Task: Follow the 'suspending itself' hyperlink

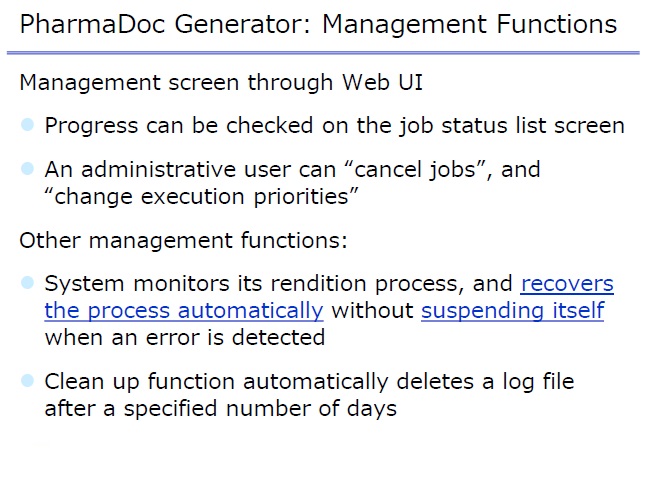Action: [512, 311]
